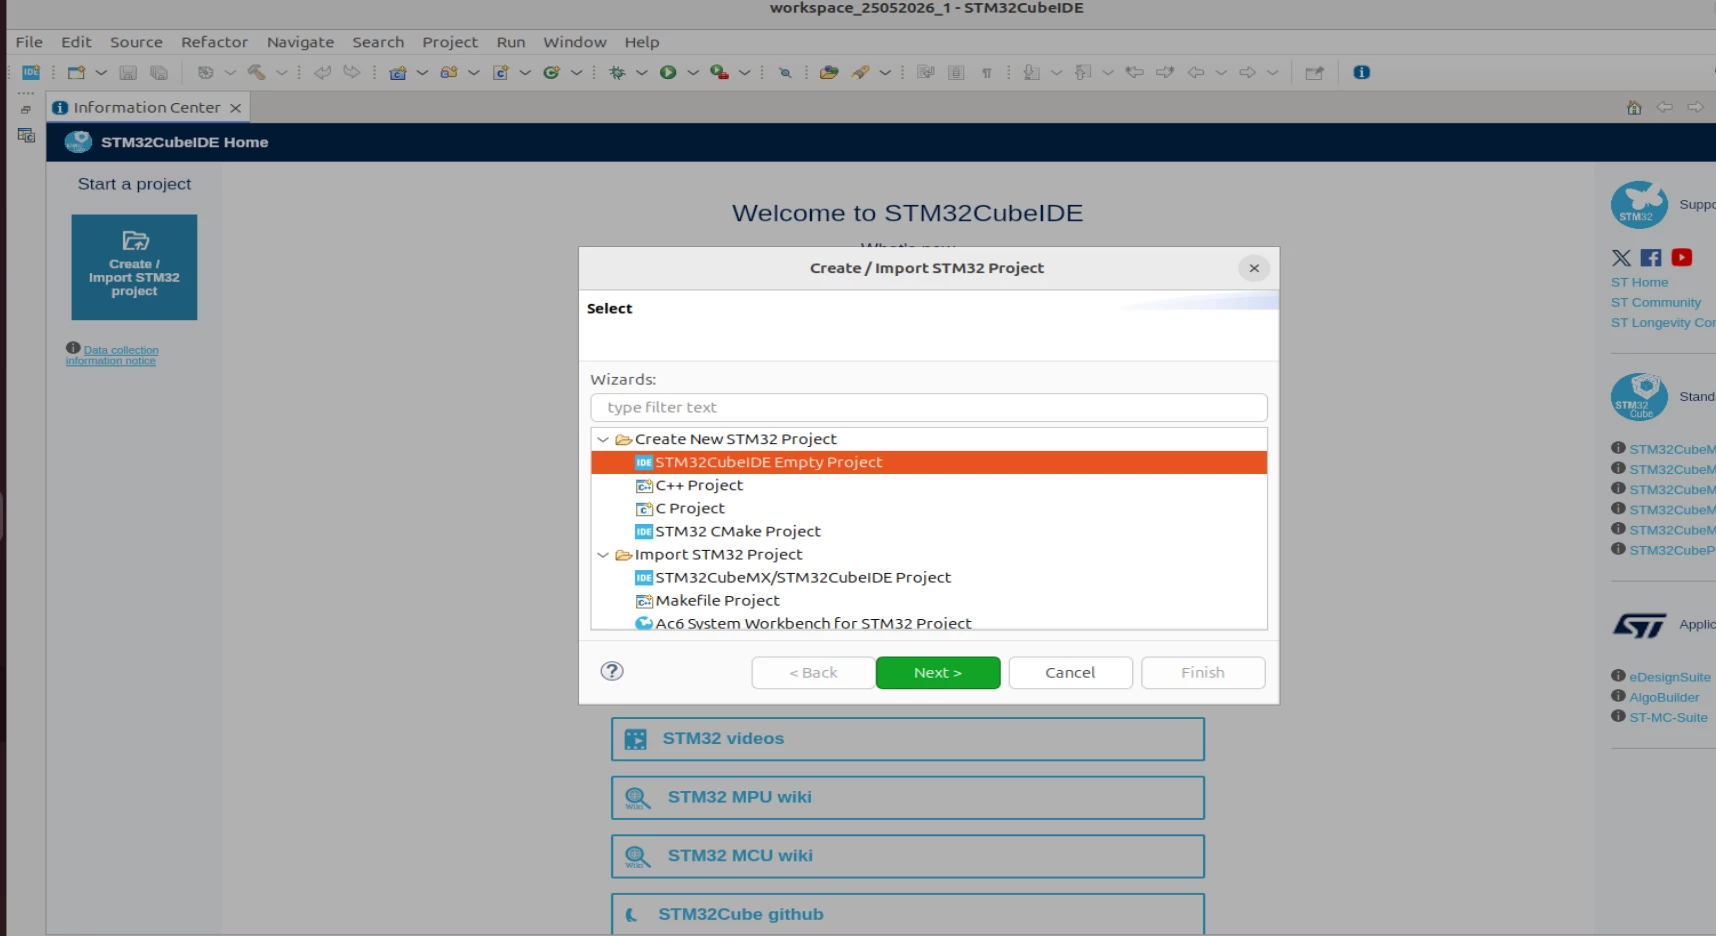Viewport: 1716px width, 936px height.
Task: Click the Cancel button in the wizard
Action: click(1070, 673)
